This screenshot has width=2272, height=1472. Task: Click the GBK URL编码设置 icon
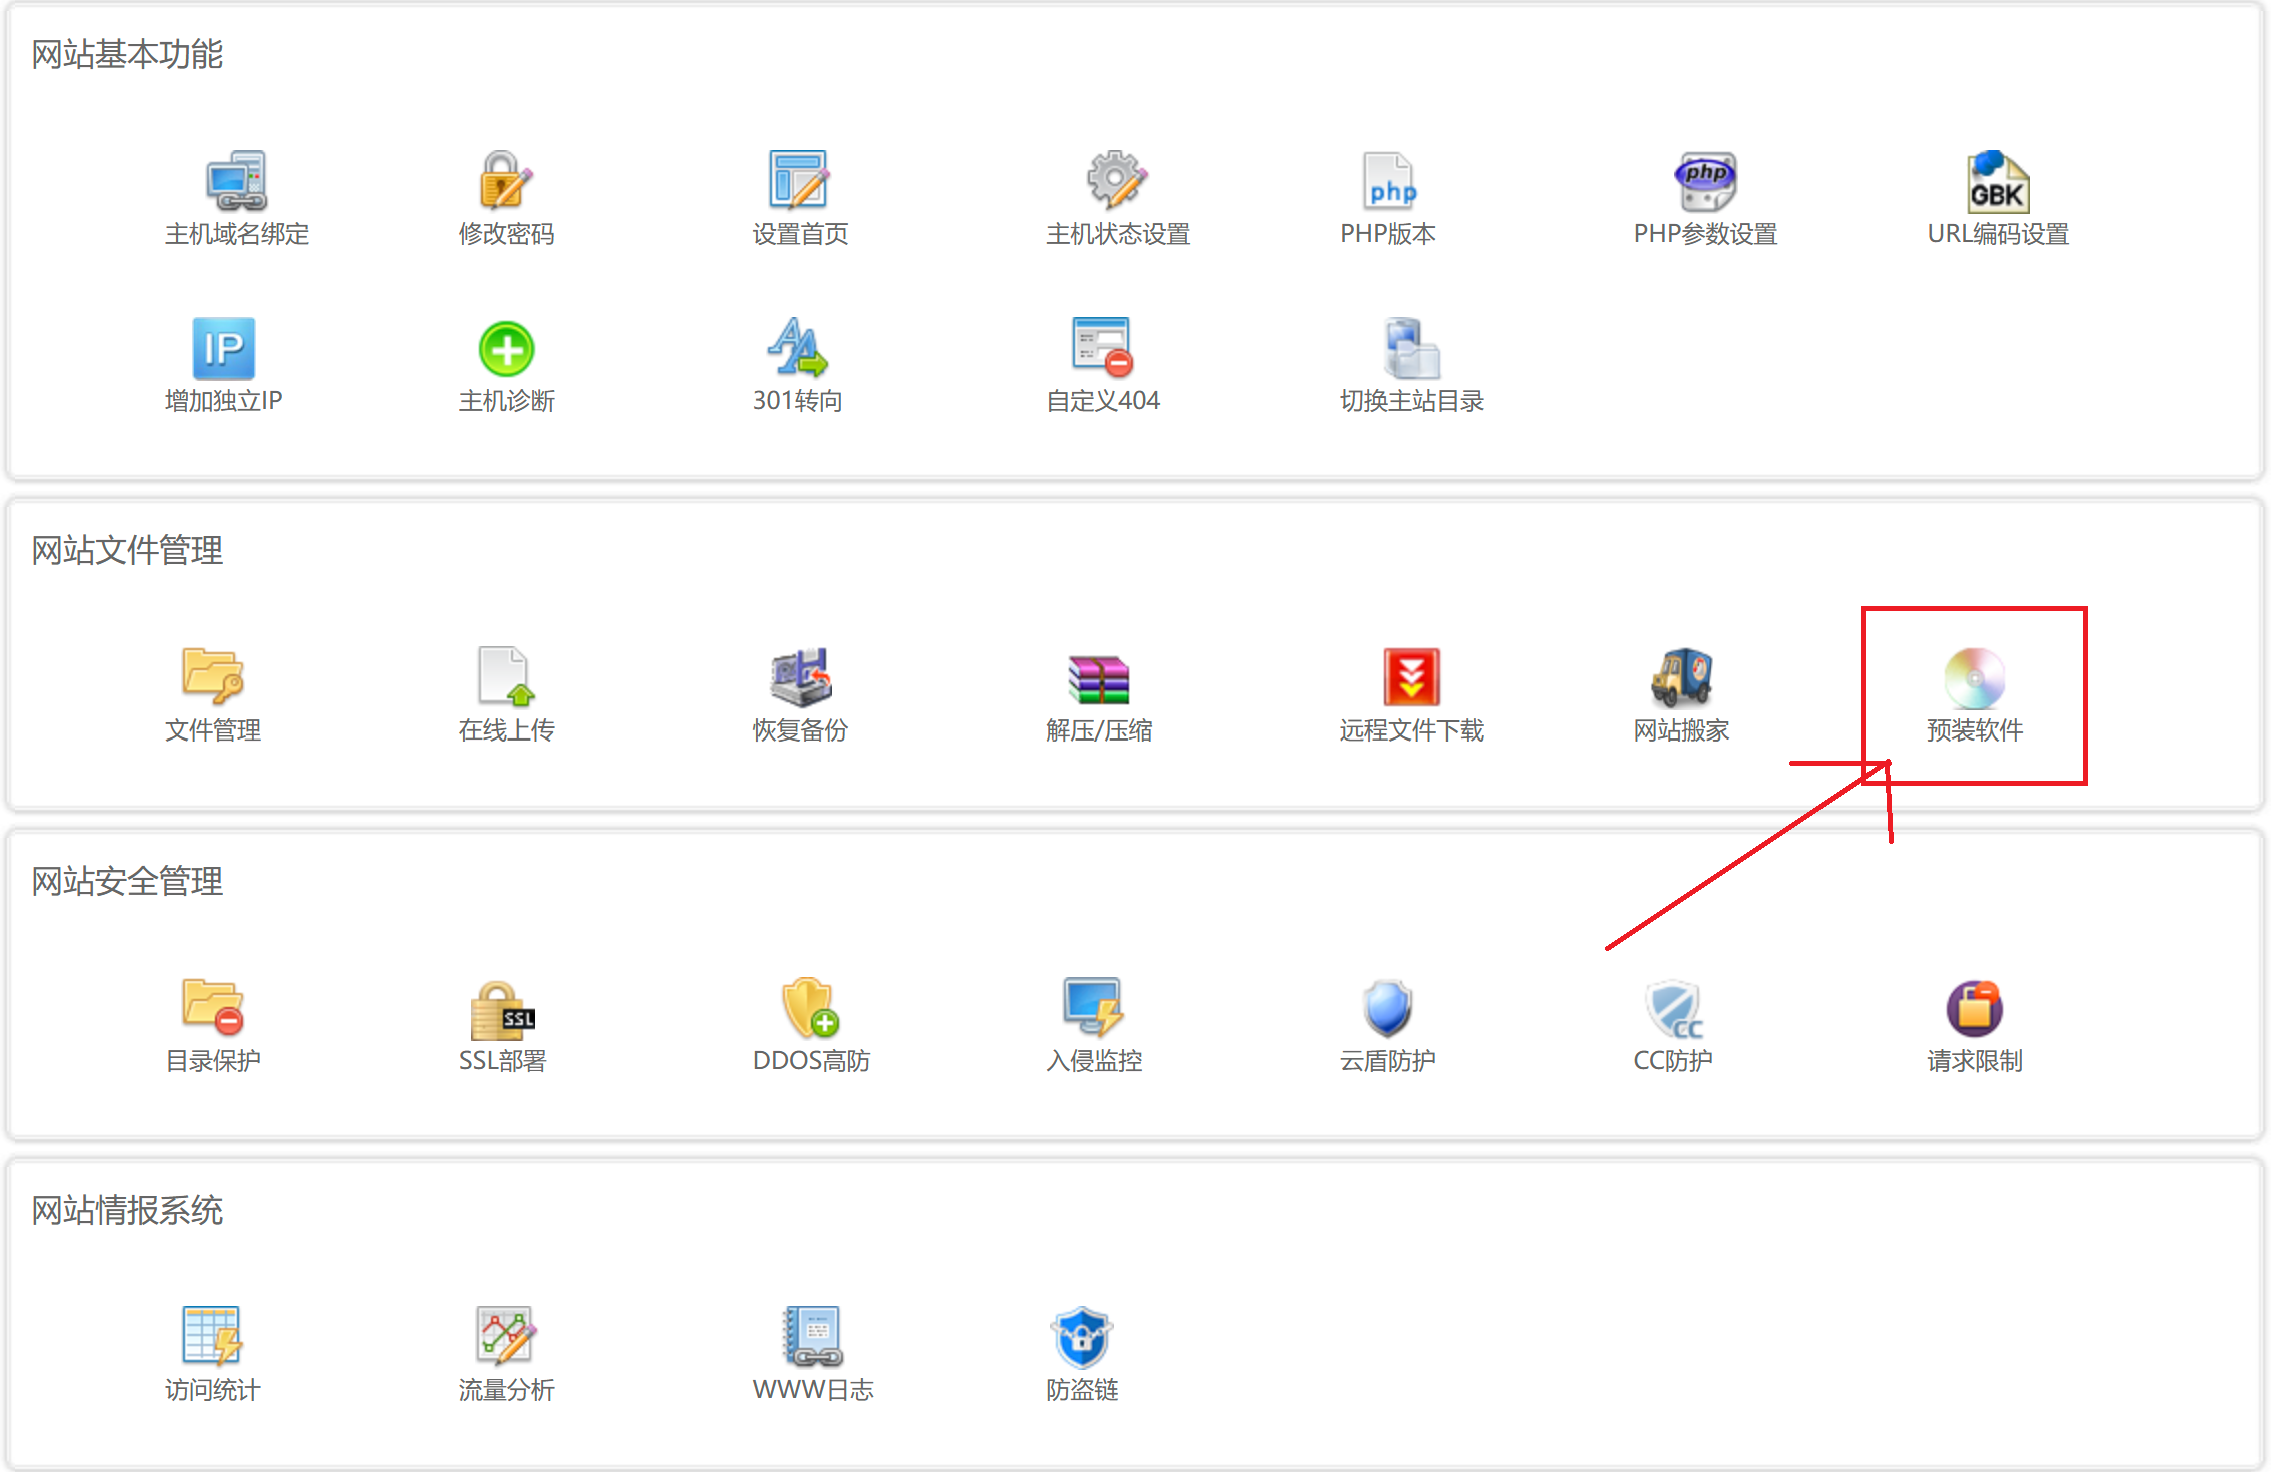(1997, 181)
